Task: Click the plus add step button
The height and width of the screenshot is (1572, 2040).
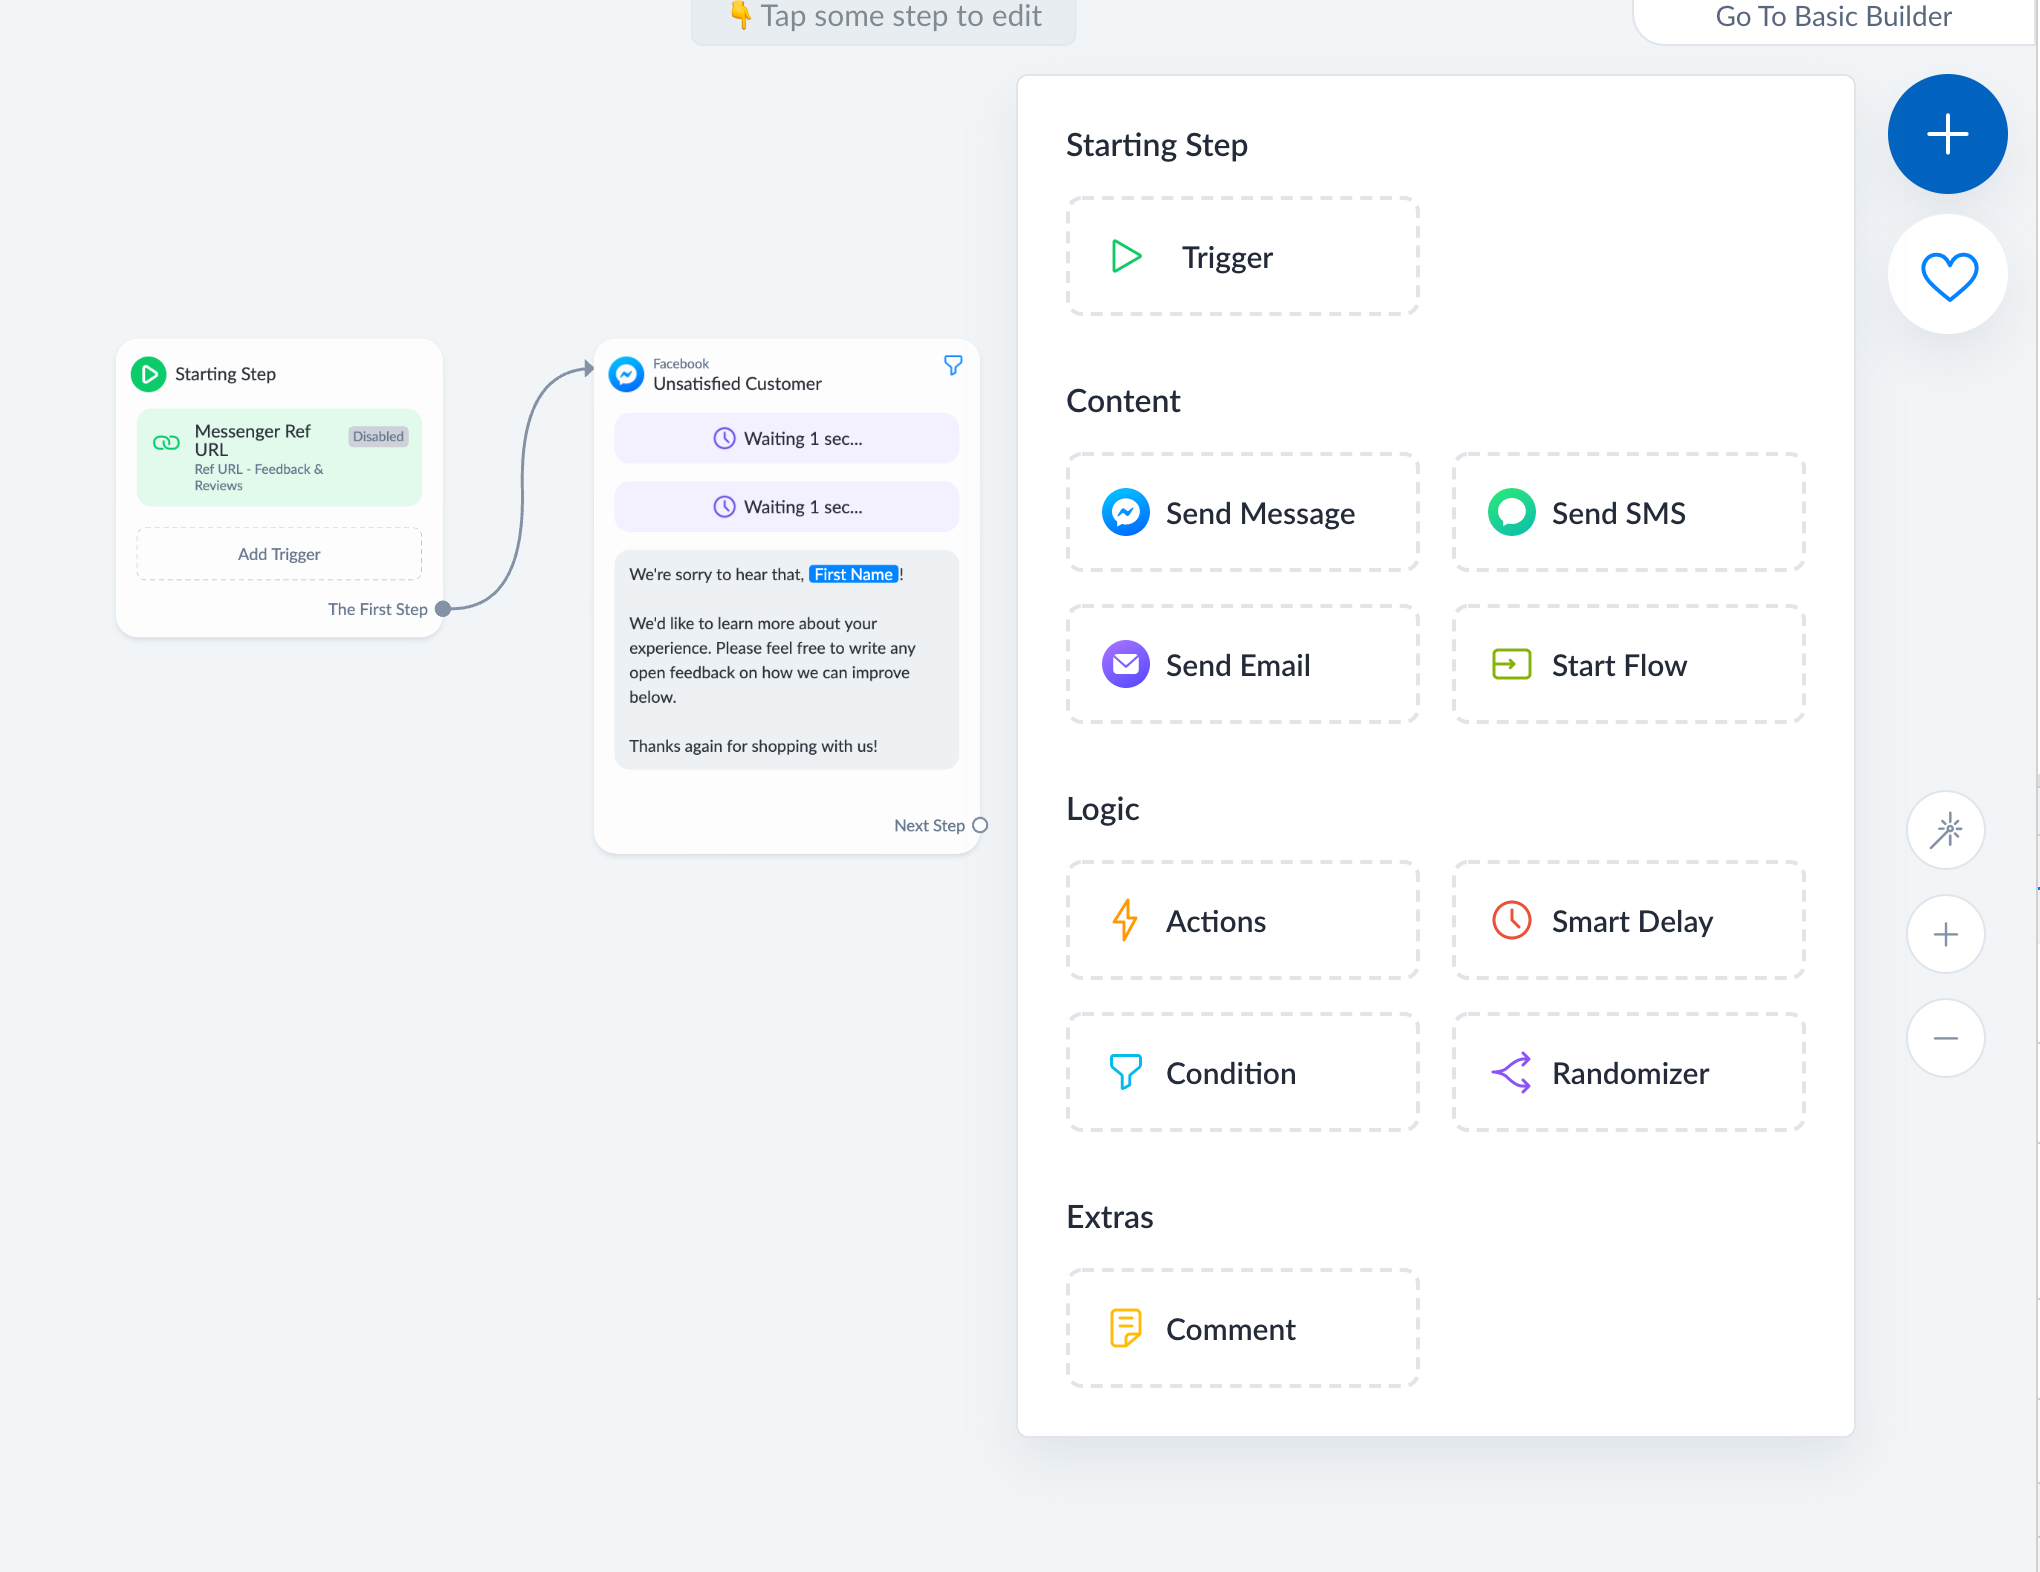Action: [x=1948, y=134]
